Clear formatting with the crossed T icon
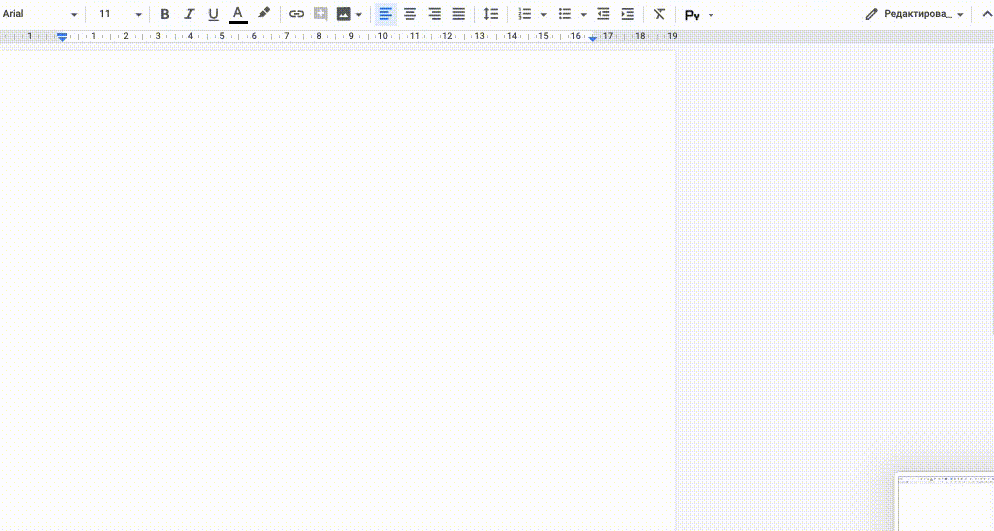994x531 pixels. click(659, 14)
